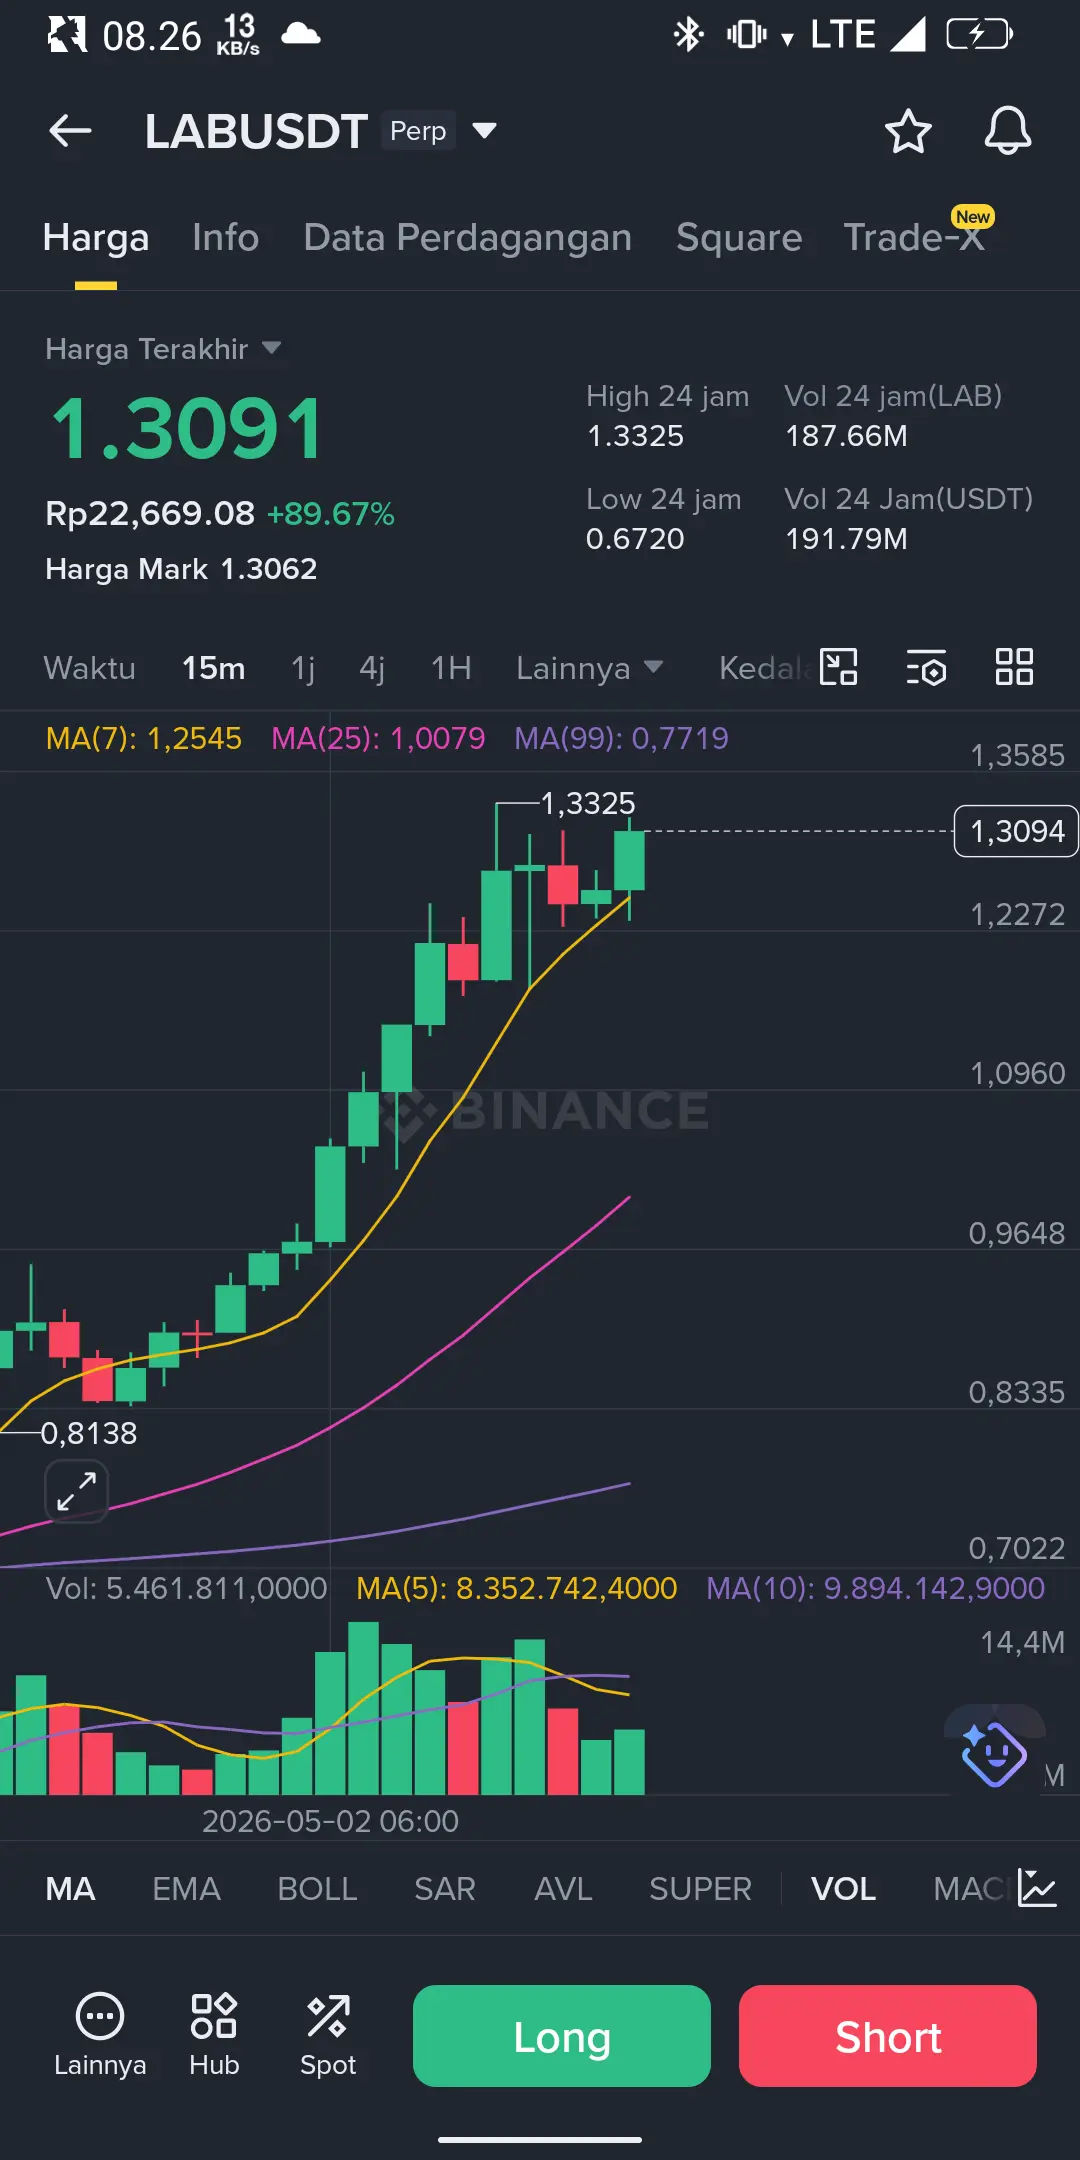This screenshot has width=1080, height=2160.
Task: Expand the Lainnya timeframe dropdown
Action: point(589,668)
